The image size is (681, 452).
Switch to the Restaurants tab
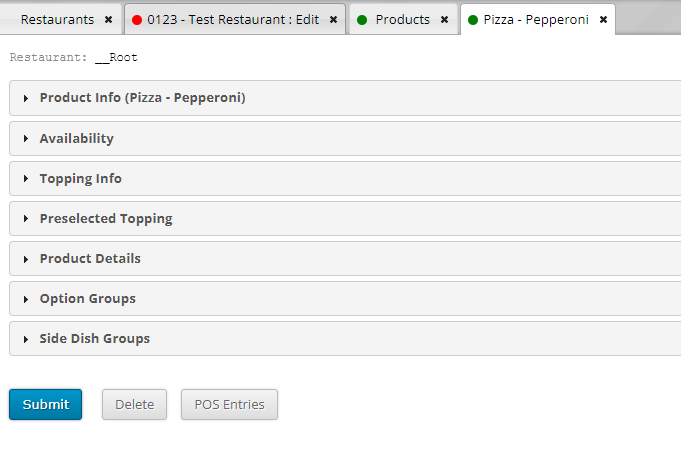click(x=57, y=20)
